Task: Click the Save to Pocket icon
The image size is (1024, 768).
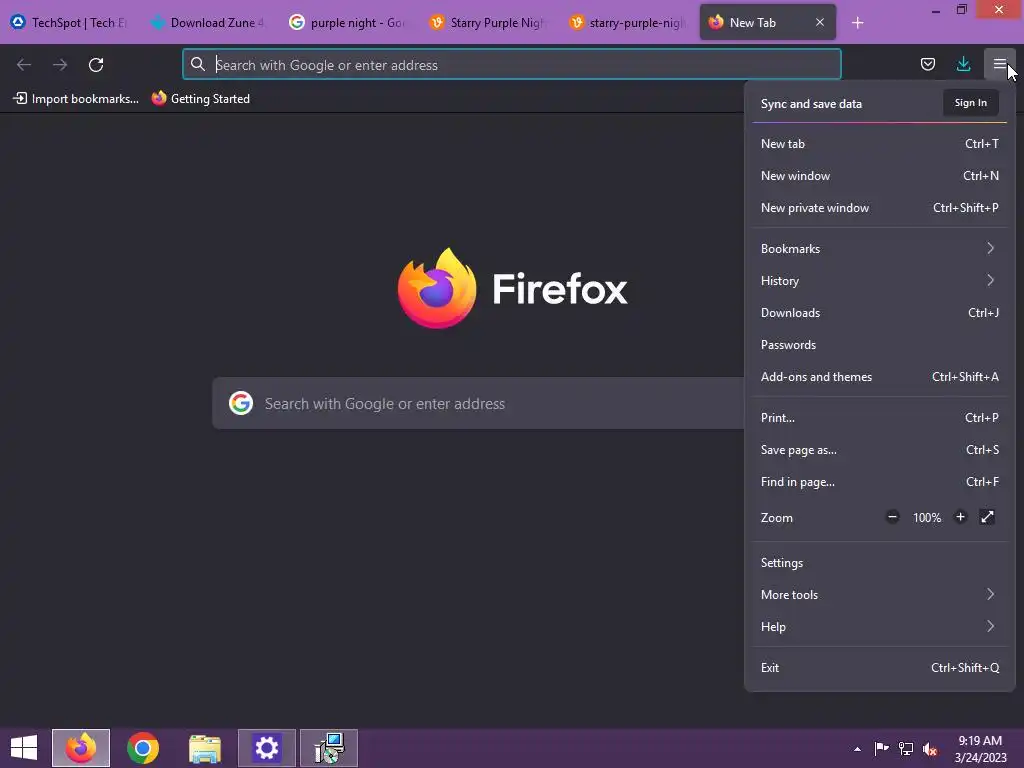Action: [x=927, y=64]
